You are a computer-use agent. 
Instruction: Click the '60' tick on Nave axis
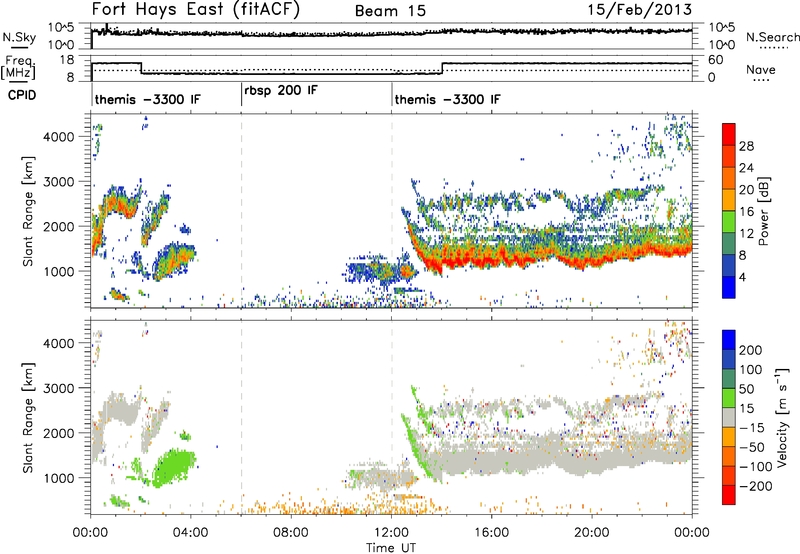point(716,60)
